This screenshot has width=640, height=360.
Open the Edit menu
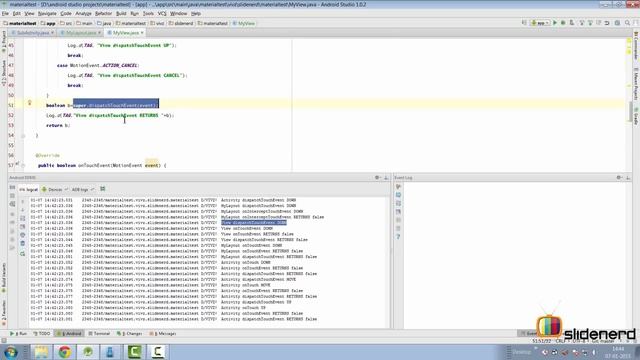pyautogui.click(x=17, y=13)
